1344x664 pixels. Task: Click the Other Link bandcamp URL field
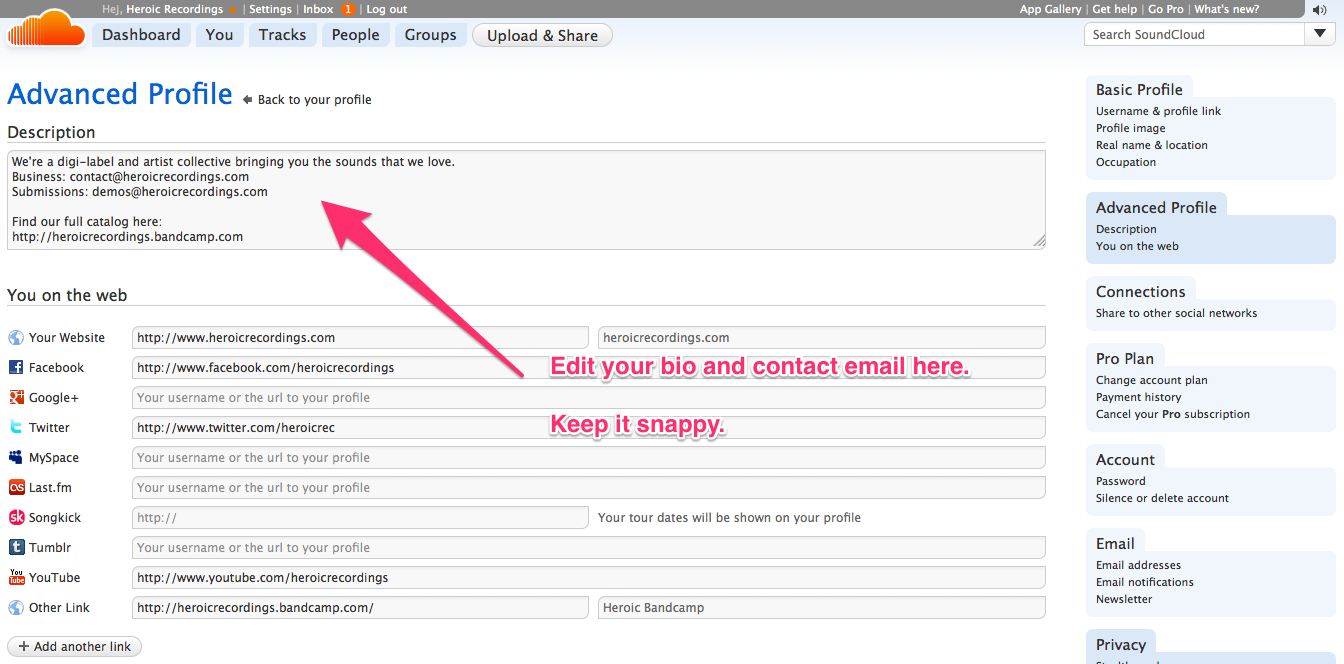360,608
